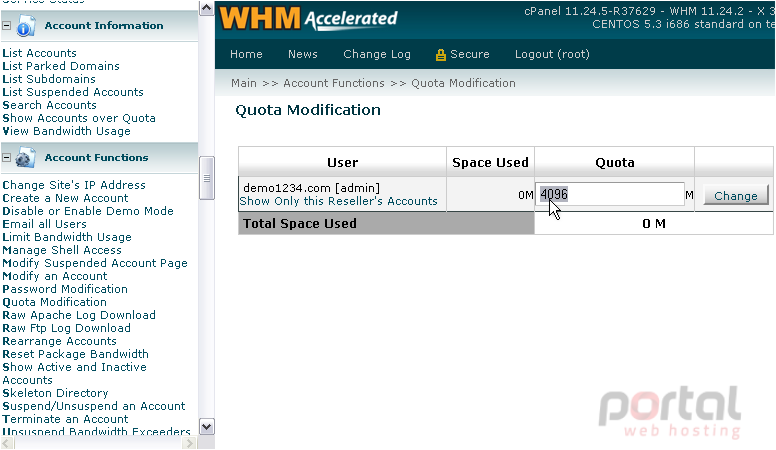776x450 pixels.
Task: Open Create a New Account
Action: (x=65, y=198)
